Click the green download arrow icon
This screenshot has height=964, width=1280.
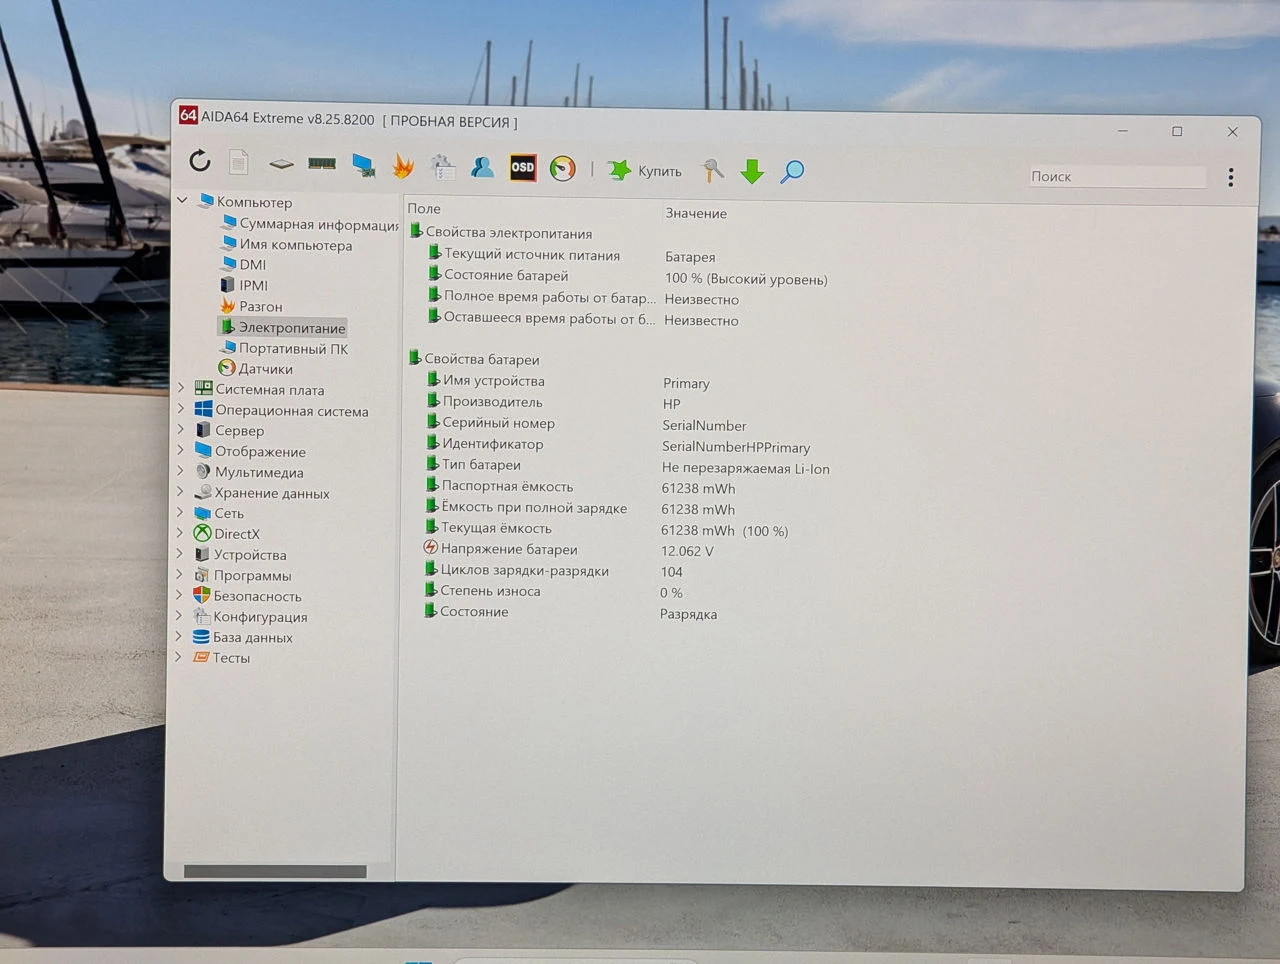[x=752, y=172]
